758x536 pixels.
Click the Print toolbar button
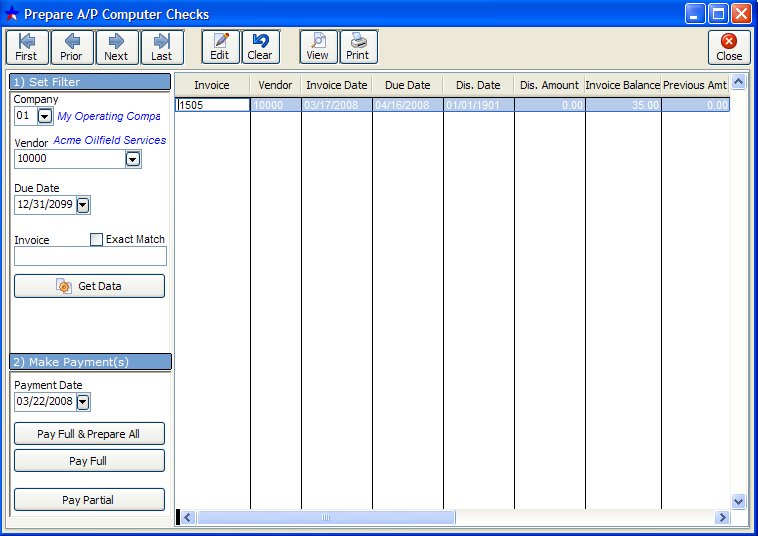[x=358, y=47]
